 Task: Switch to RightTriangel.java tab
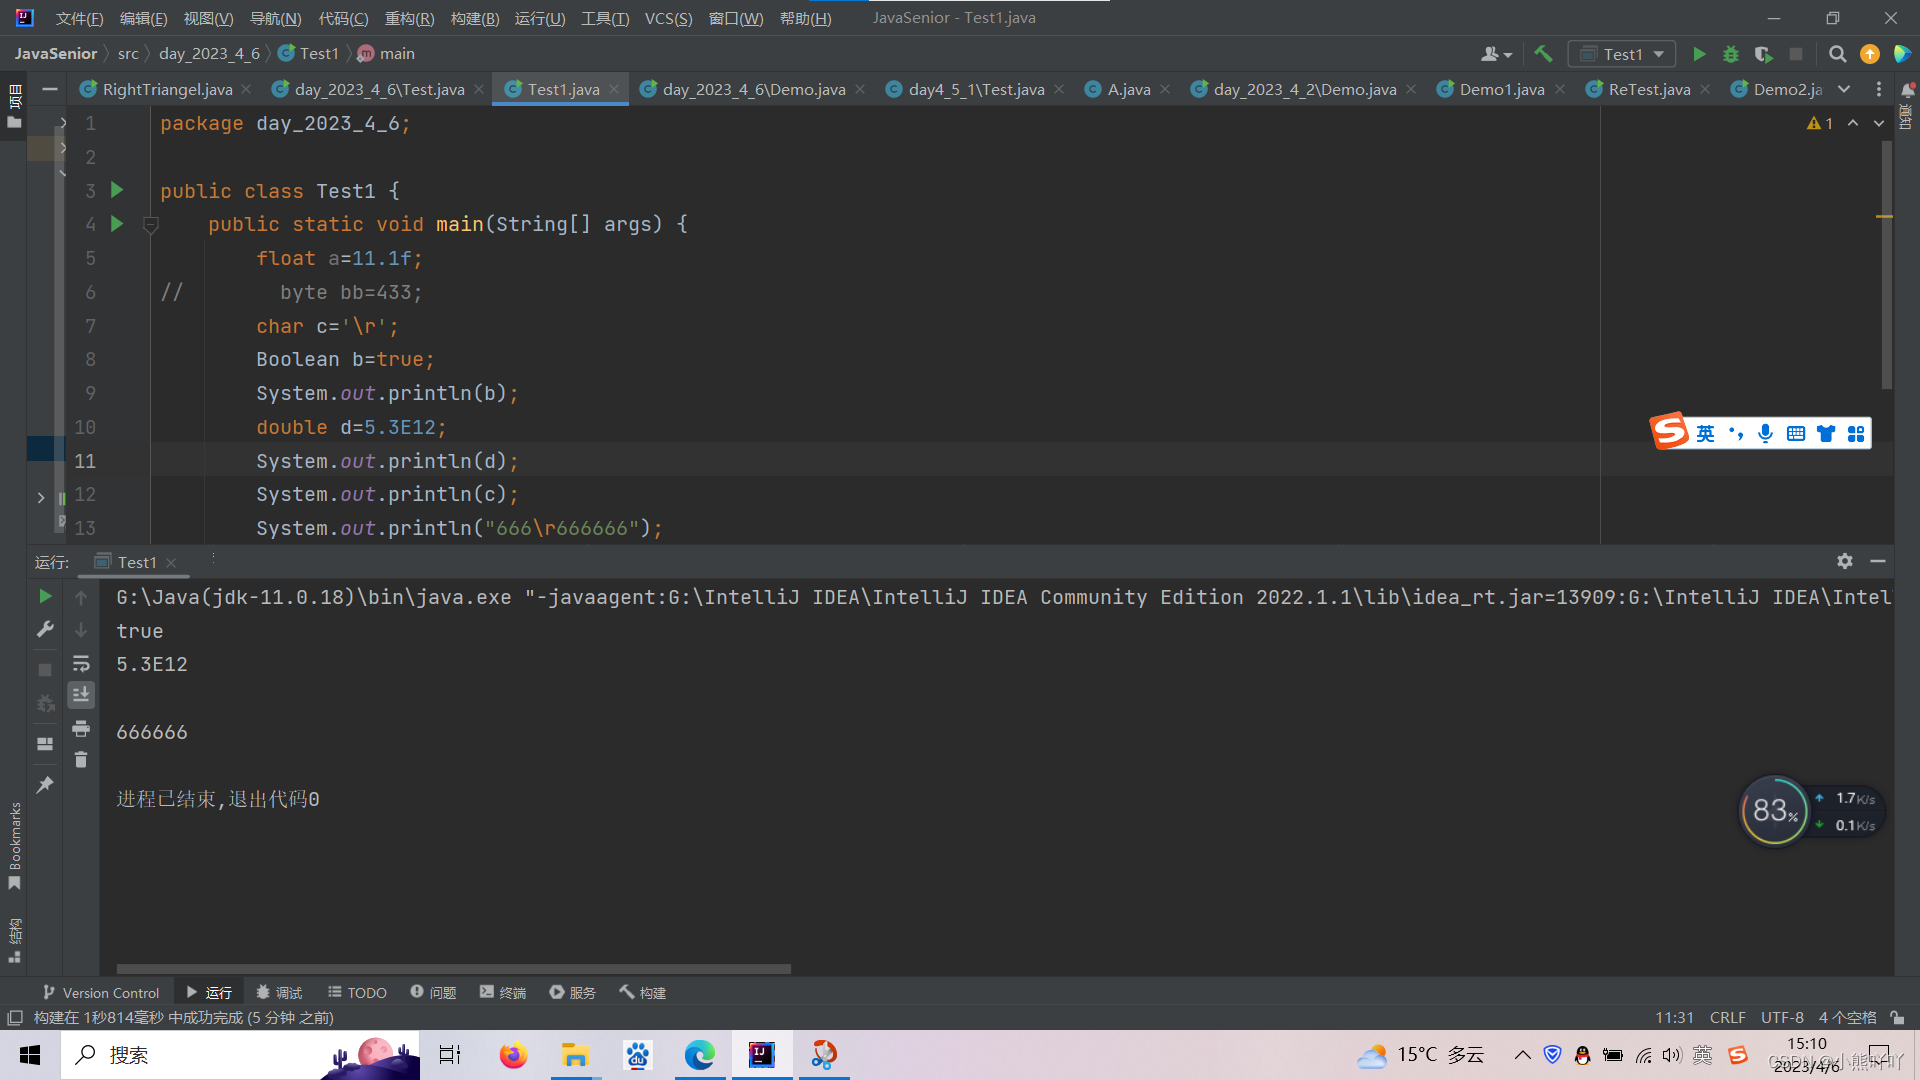166,89
